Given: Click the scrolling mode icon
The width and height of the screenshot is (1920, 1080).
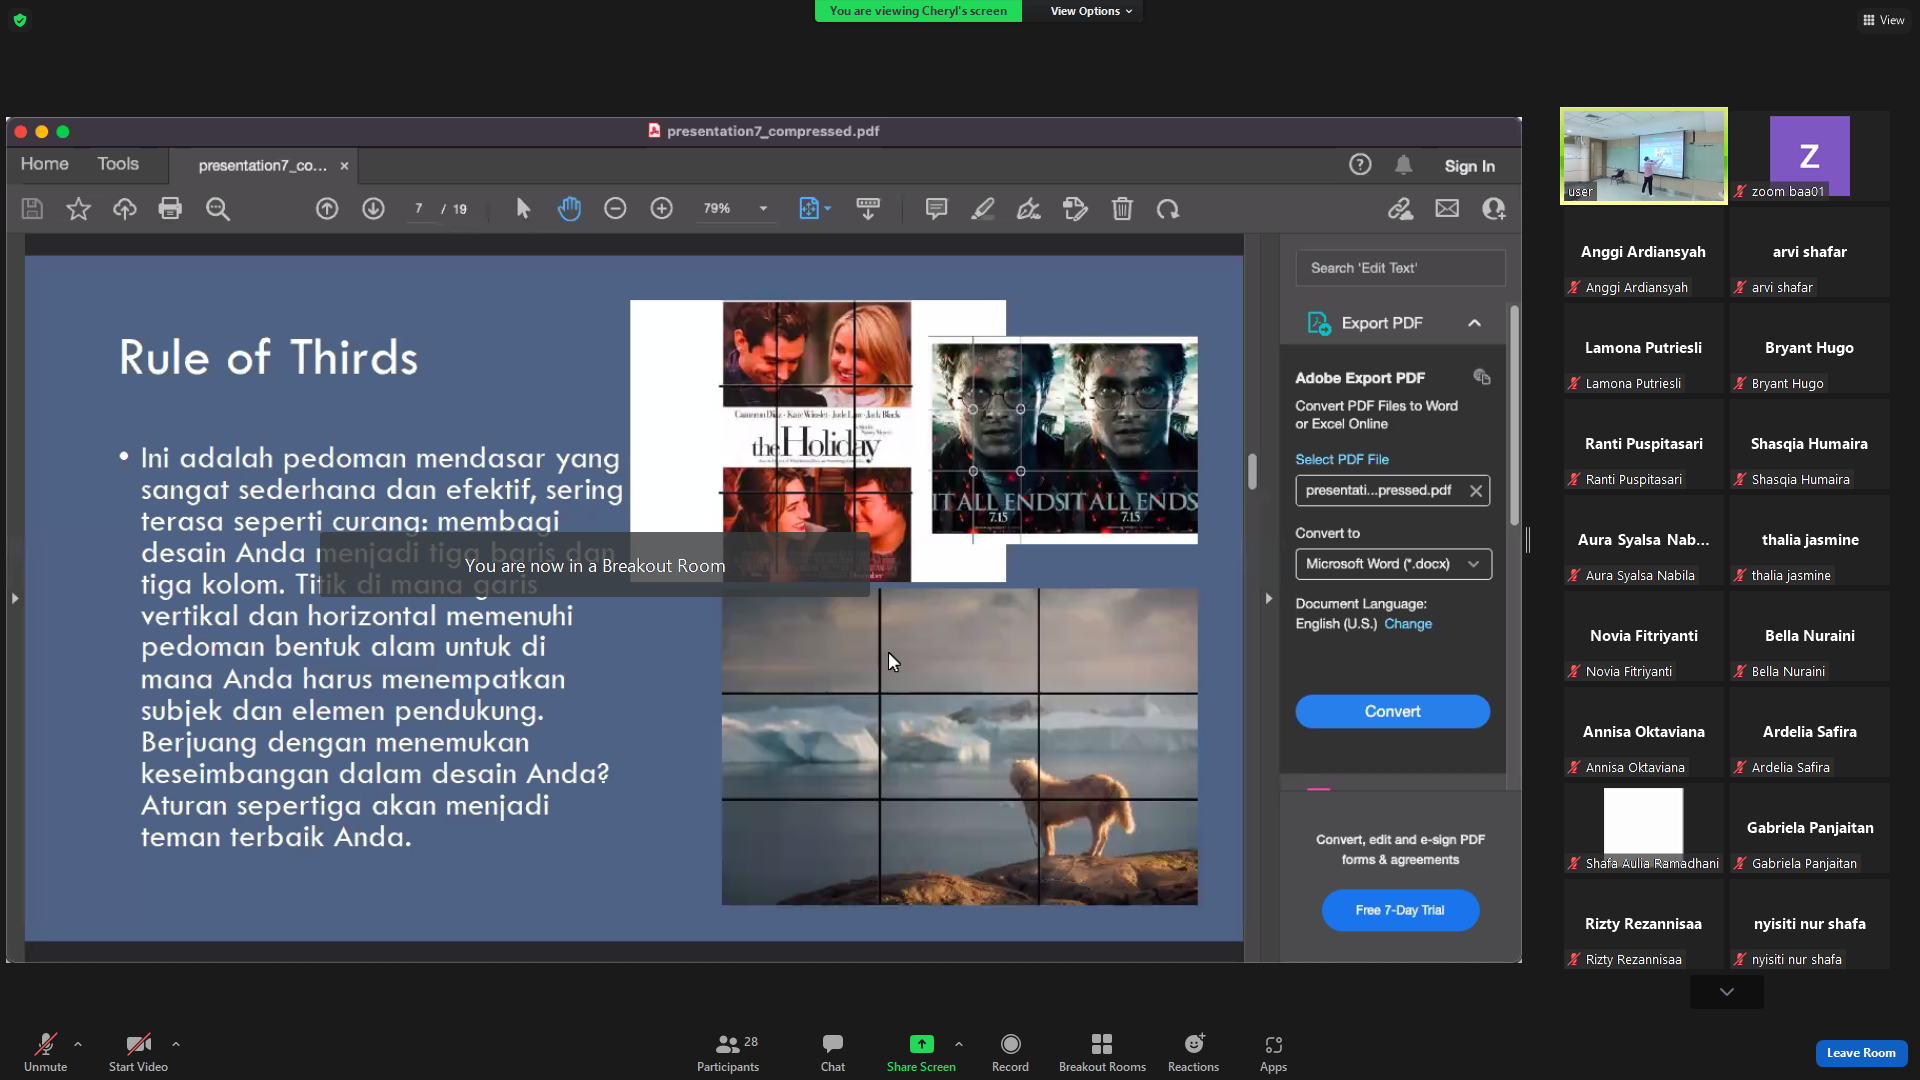Looking at the screenshot, I should pos(868,208).
